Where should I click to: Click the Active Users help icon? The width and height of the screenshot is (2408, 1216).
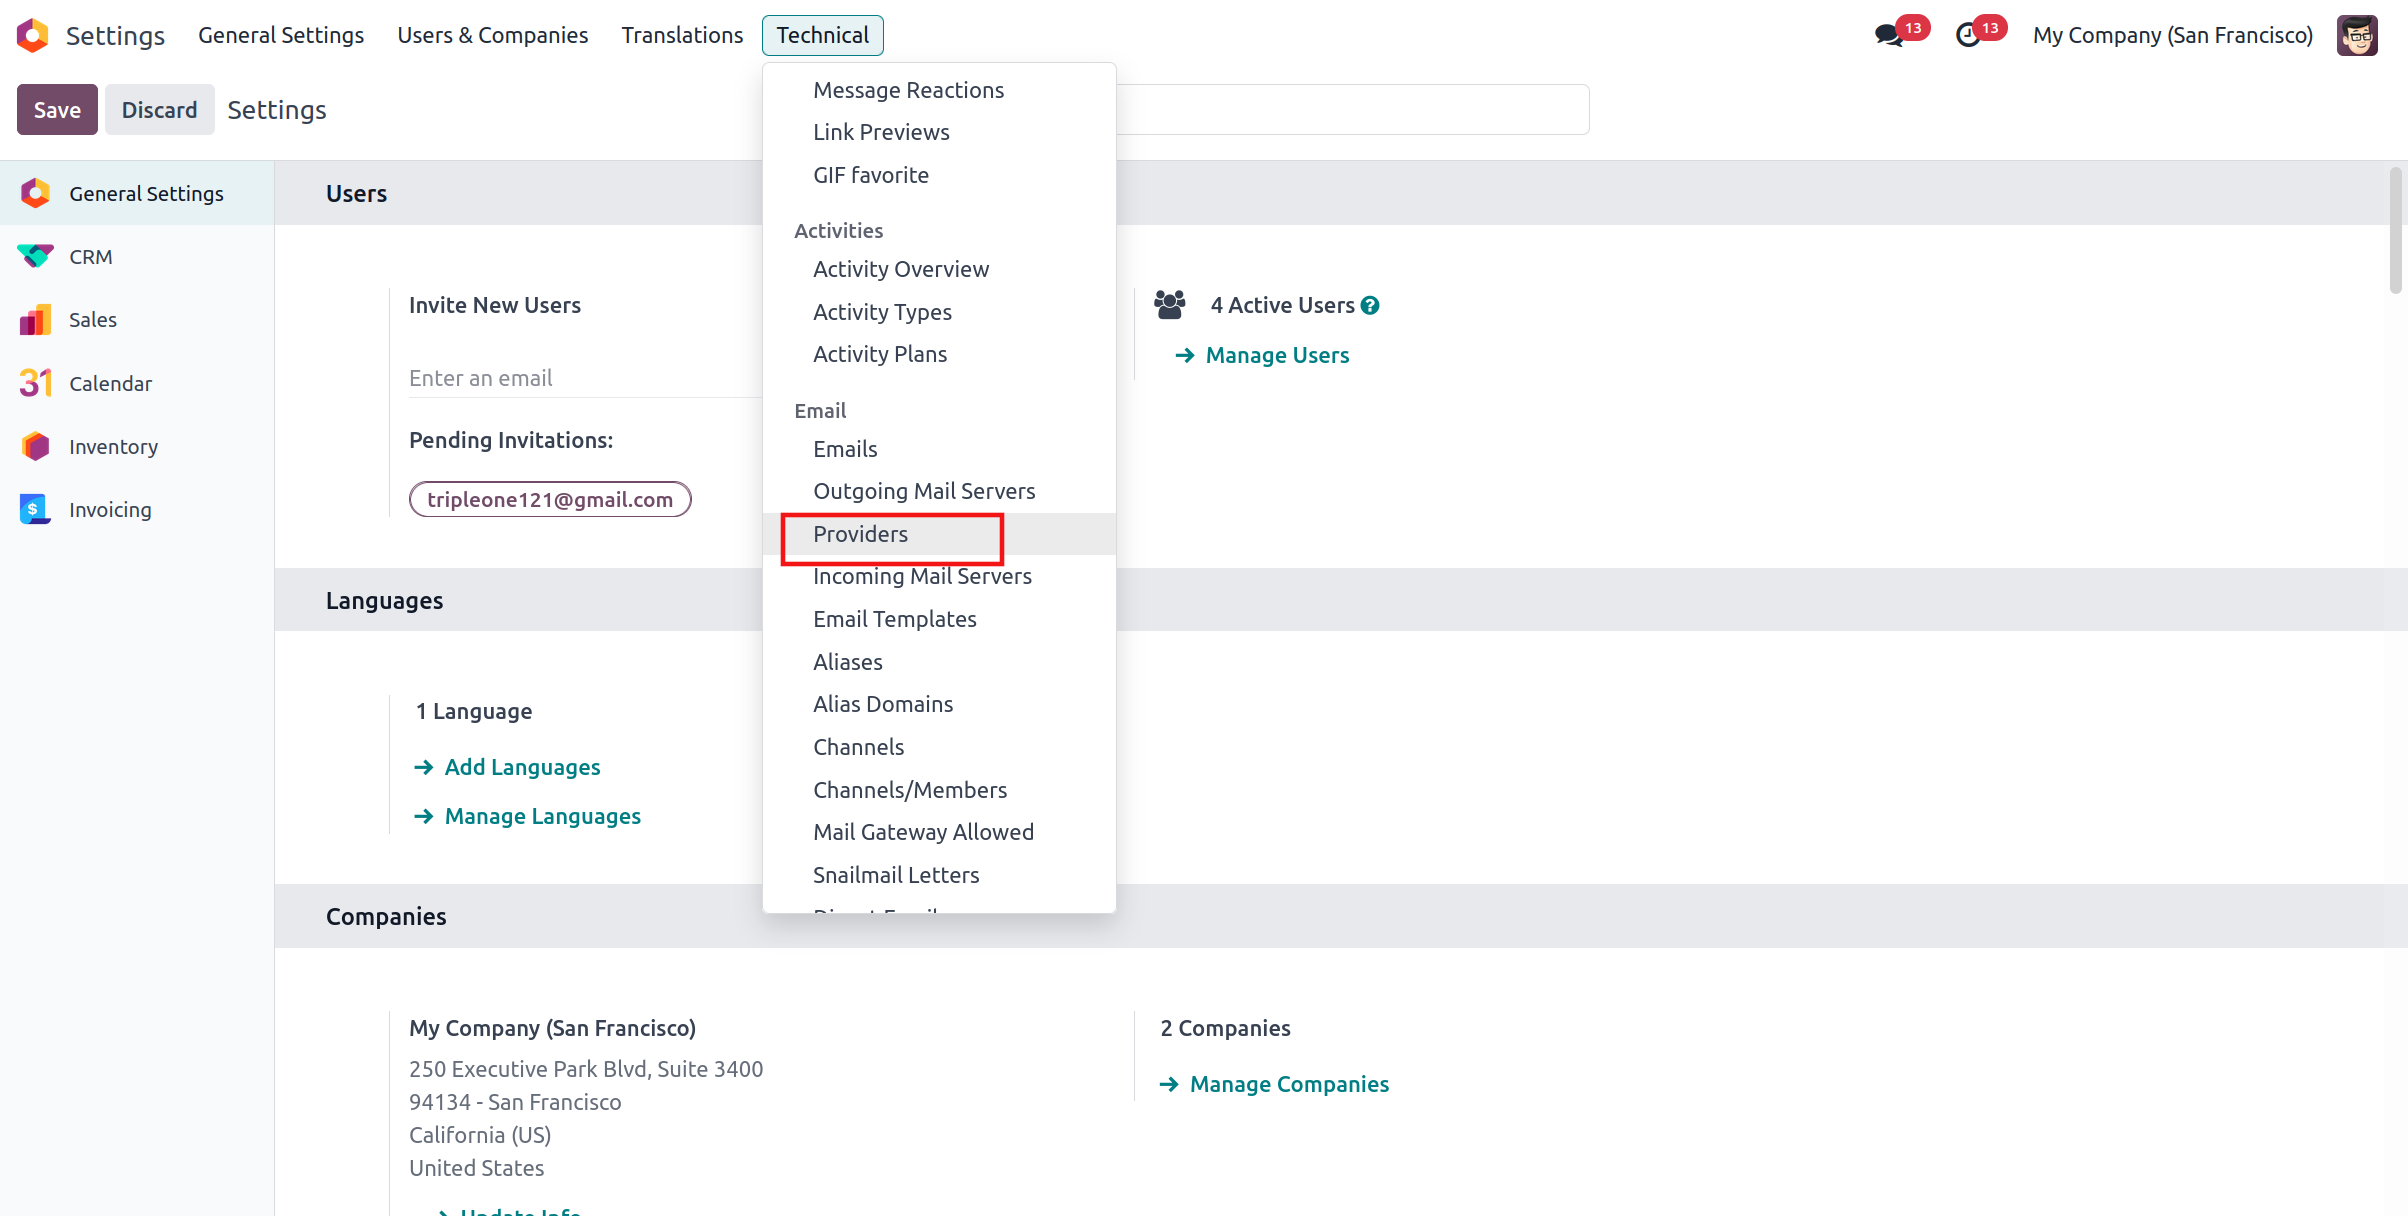tap(1370, 306)
